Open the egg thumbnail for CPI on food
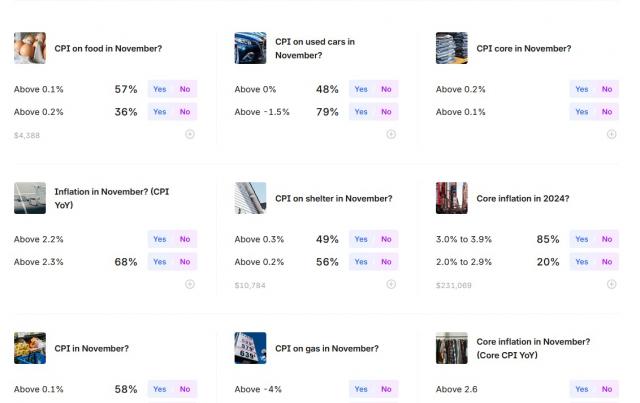Screen dimensions: 640x403 [30, 48]
